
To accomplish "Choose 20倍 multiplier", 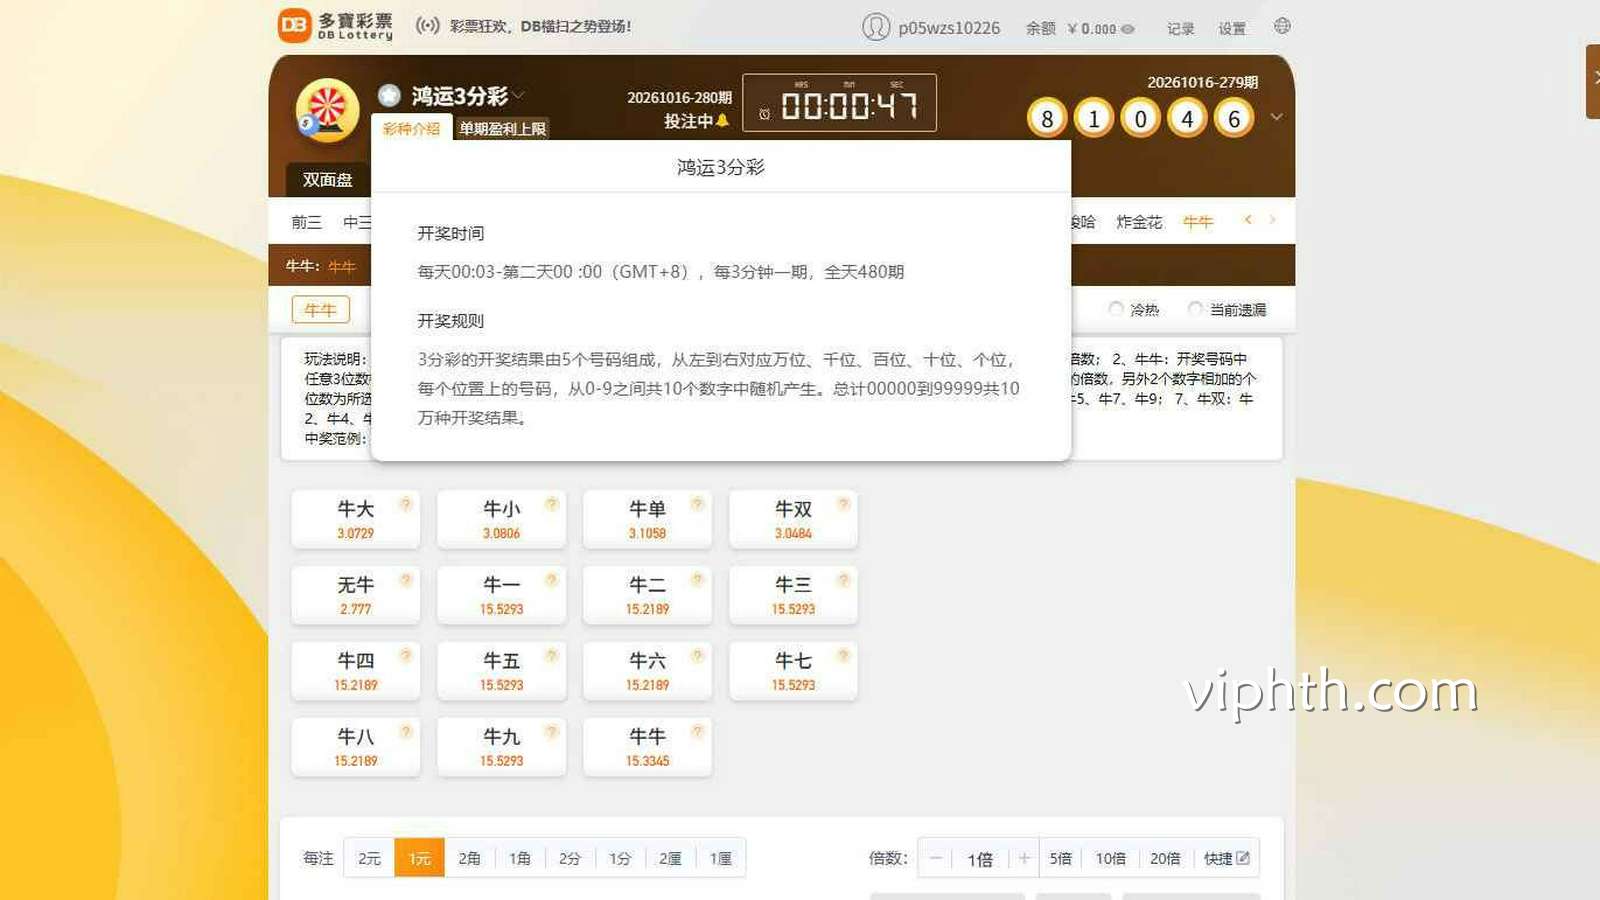I will [1165, 858].
